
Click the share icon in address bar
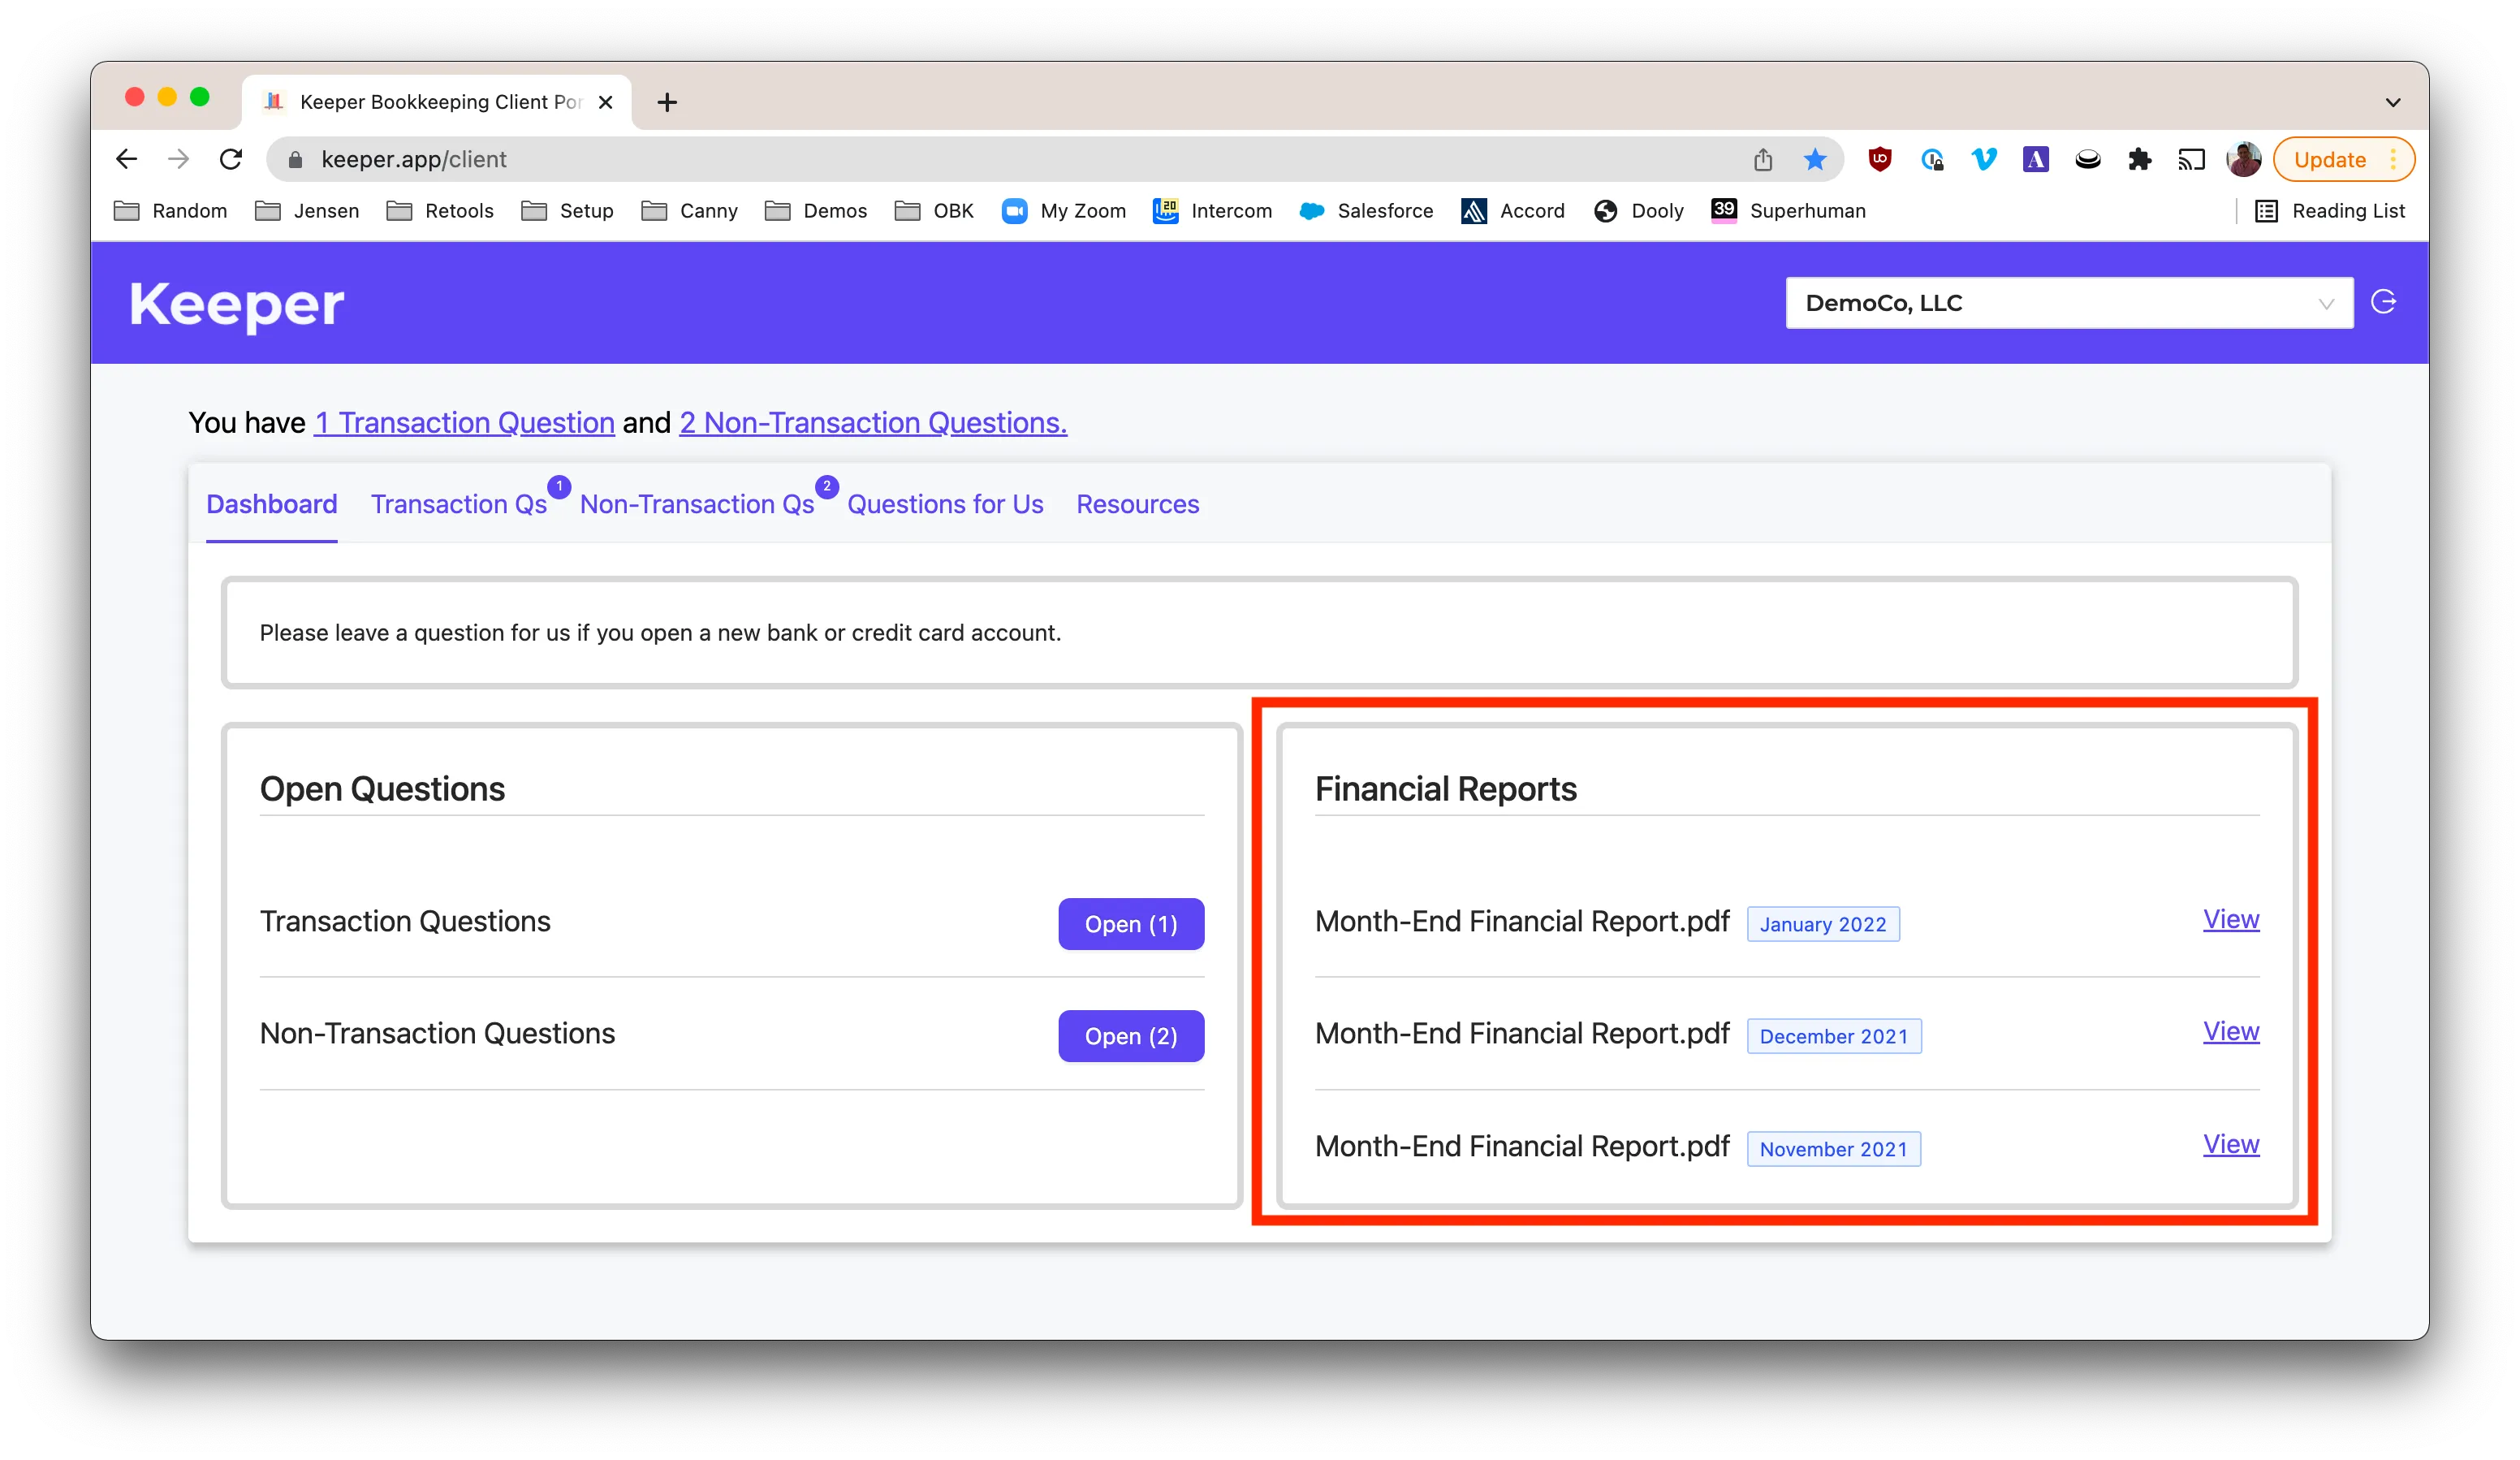1762,159
